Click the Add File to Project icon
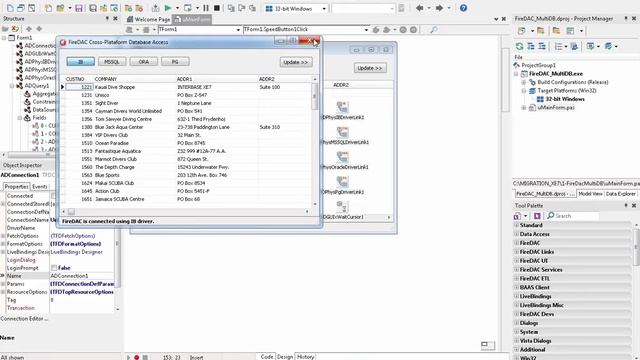The height and width of the screenshot is (360, 640). (x=128, y=8)
